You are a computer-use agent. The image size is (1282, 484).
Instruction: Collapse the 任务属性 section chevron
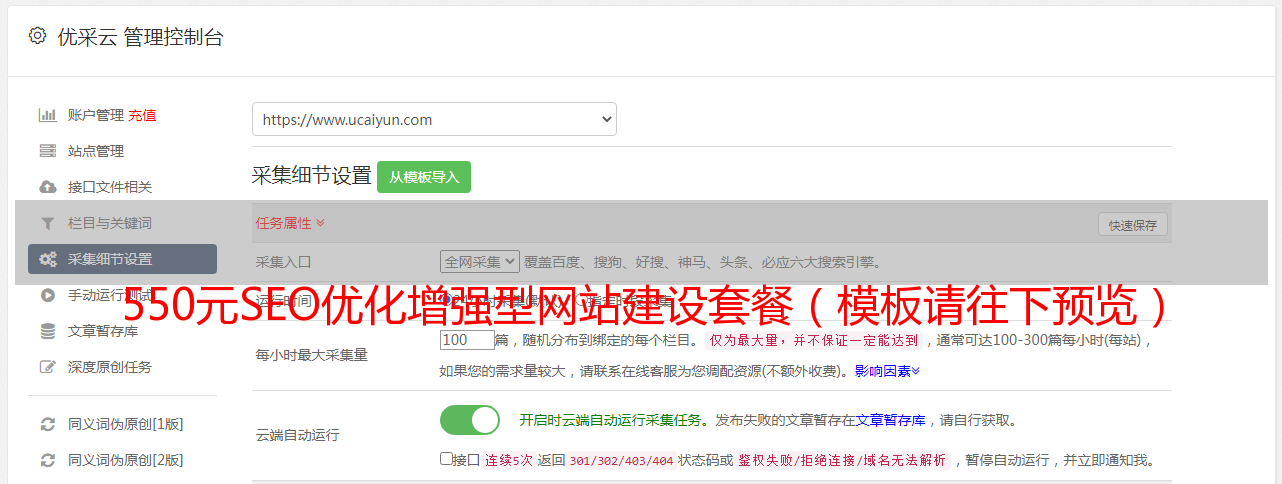click(x=320, y=223)
